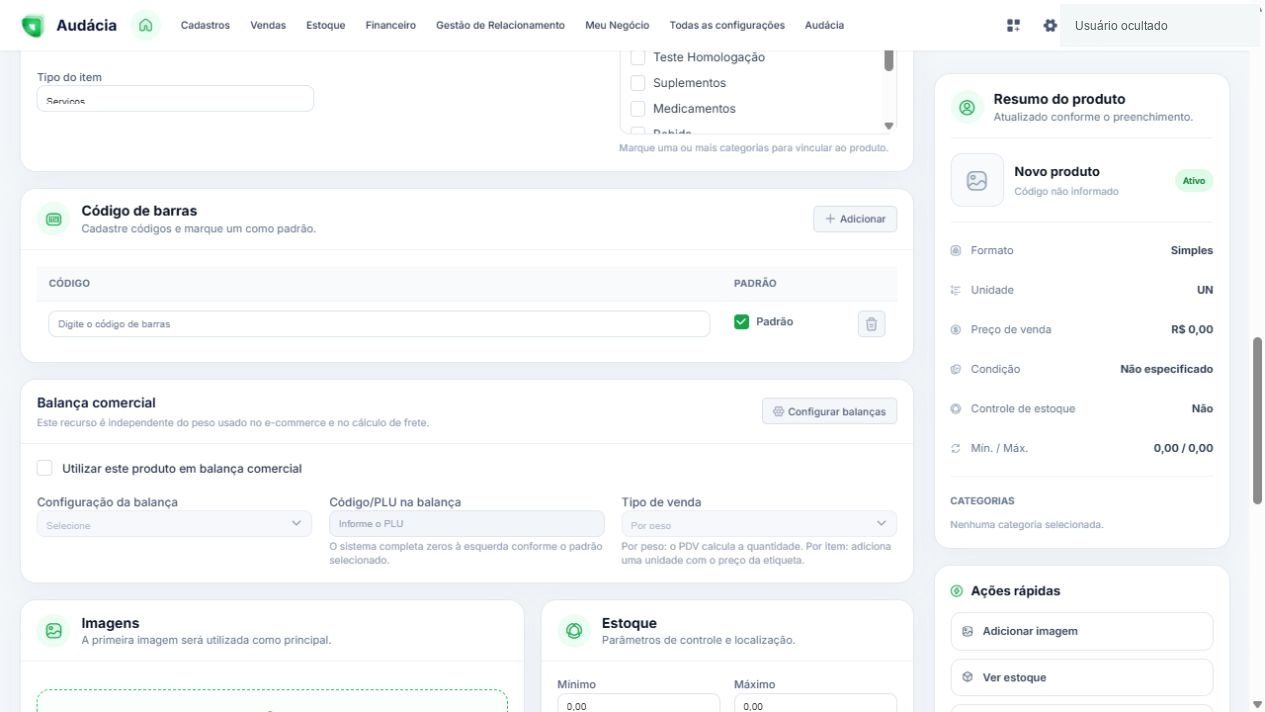Click the Ativo status badge

[x=1194, y=181]
